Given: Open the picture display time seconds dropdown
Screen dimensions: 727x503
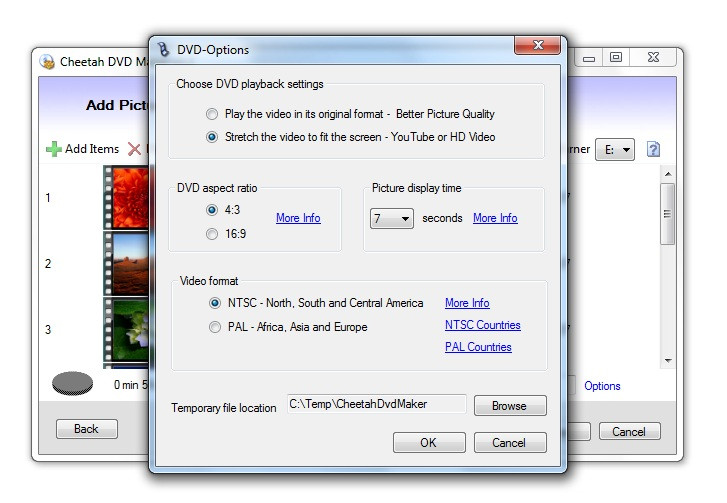Looking at the screenshot, I should pos(392,218).
